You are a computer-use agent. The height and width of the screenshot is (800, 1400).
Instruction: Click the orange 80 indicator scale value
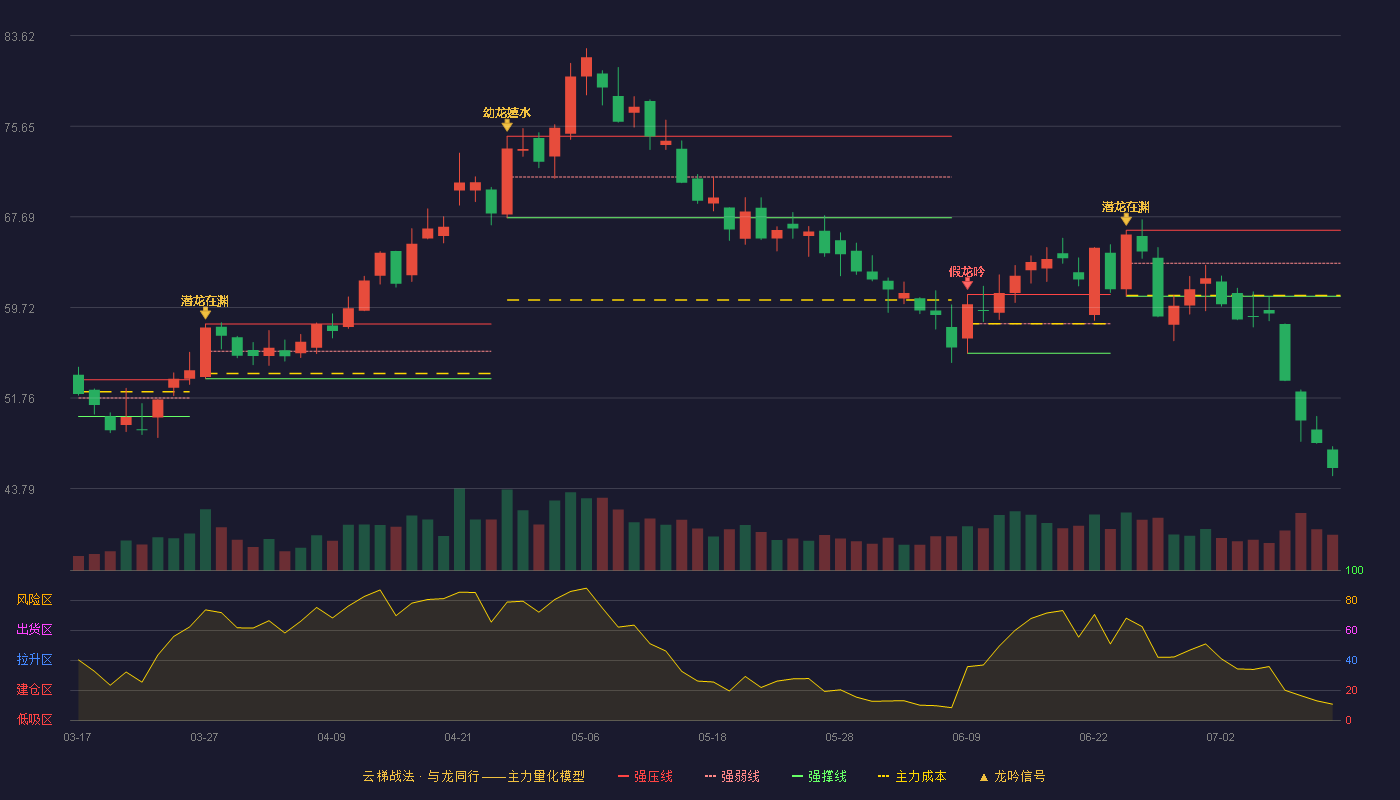[1351, 601]
